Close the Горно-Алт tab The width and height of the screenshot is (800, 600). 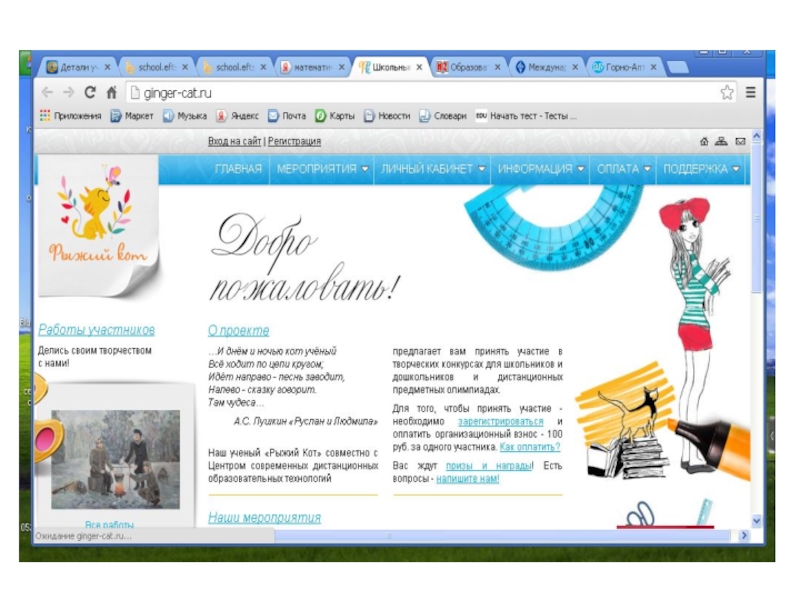[653, 67]
